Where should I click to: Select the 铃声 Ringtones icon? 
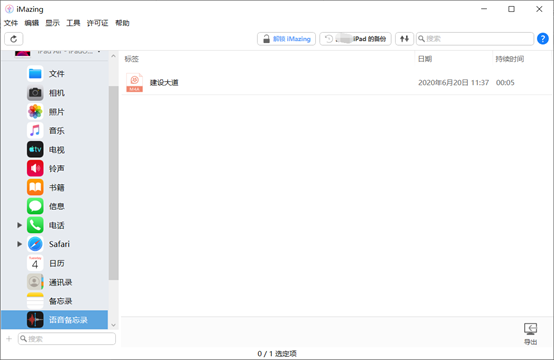[x=35, y=168]
